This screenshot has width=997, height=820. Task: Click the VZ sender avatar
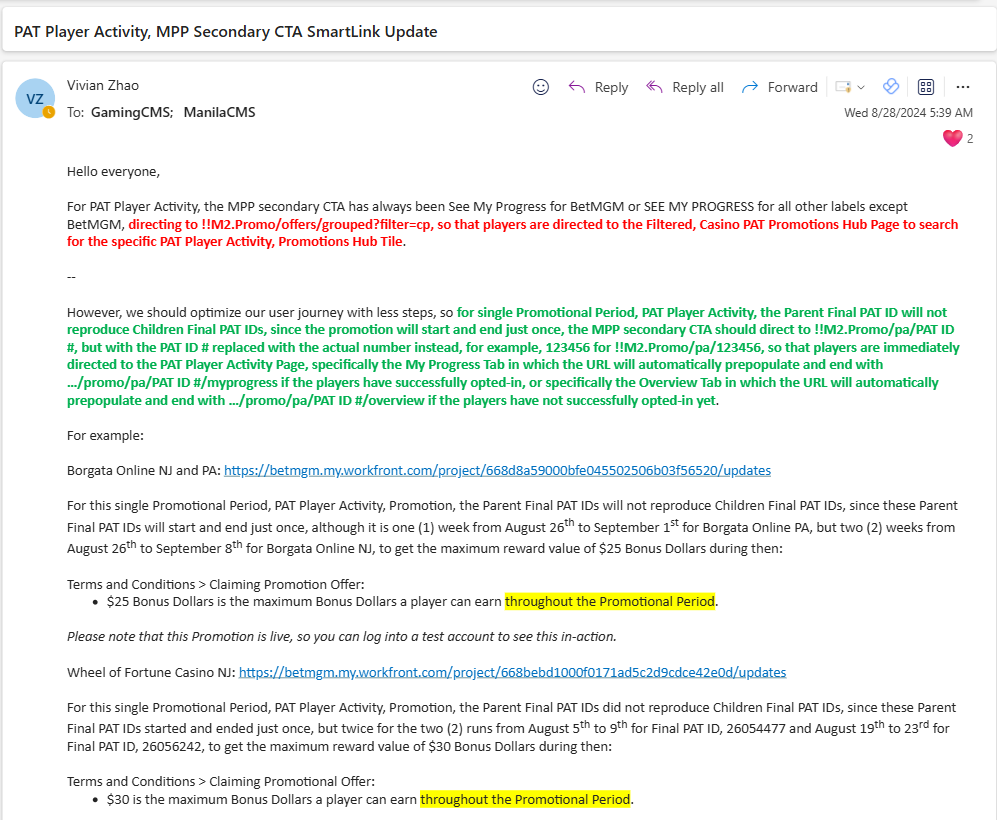click(35, 99)
